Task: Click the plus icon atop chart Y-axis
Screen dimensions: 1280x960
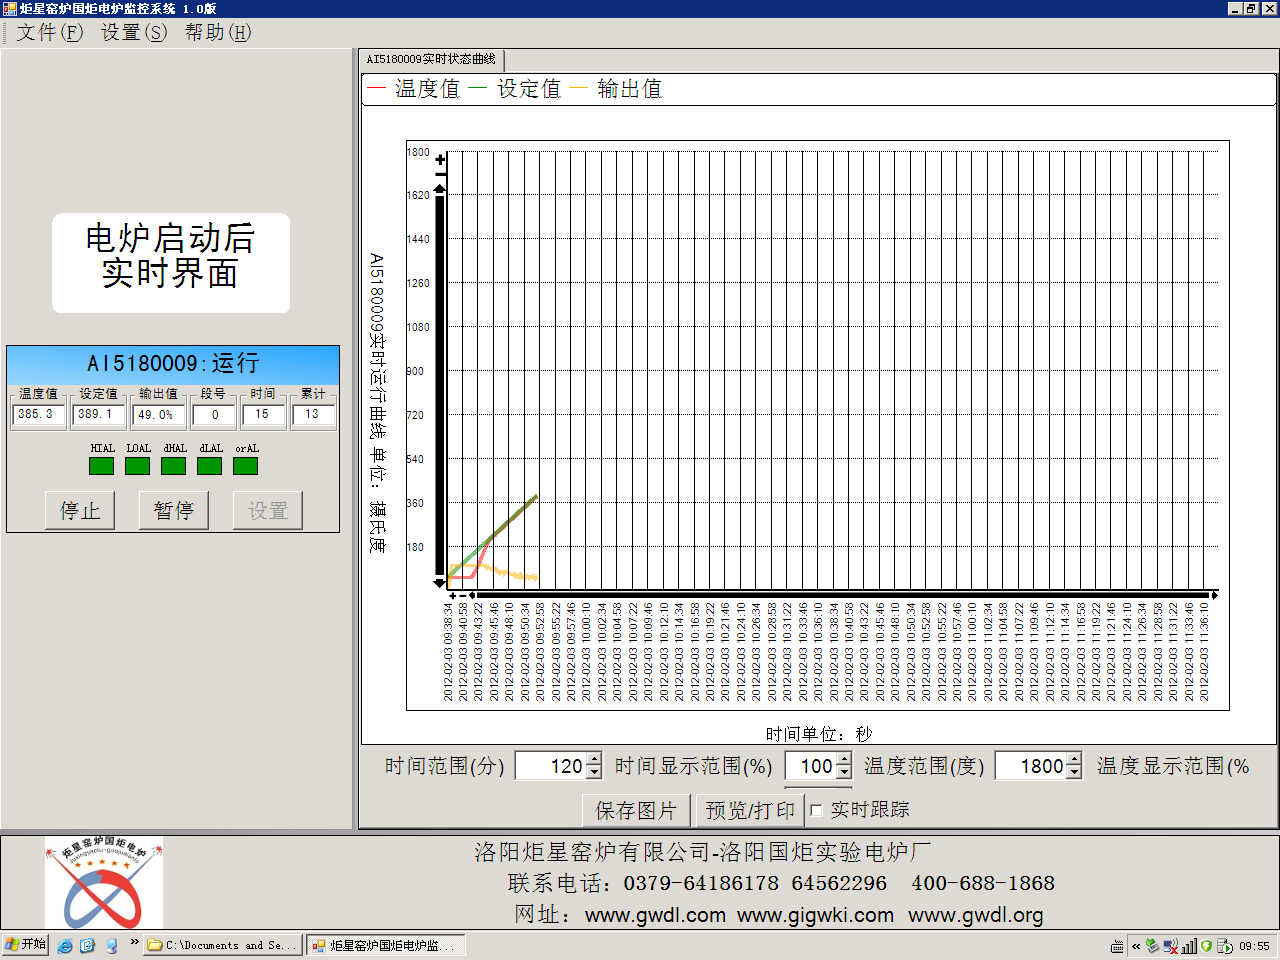Action: [x=440, y=159]
